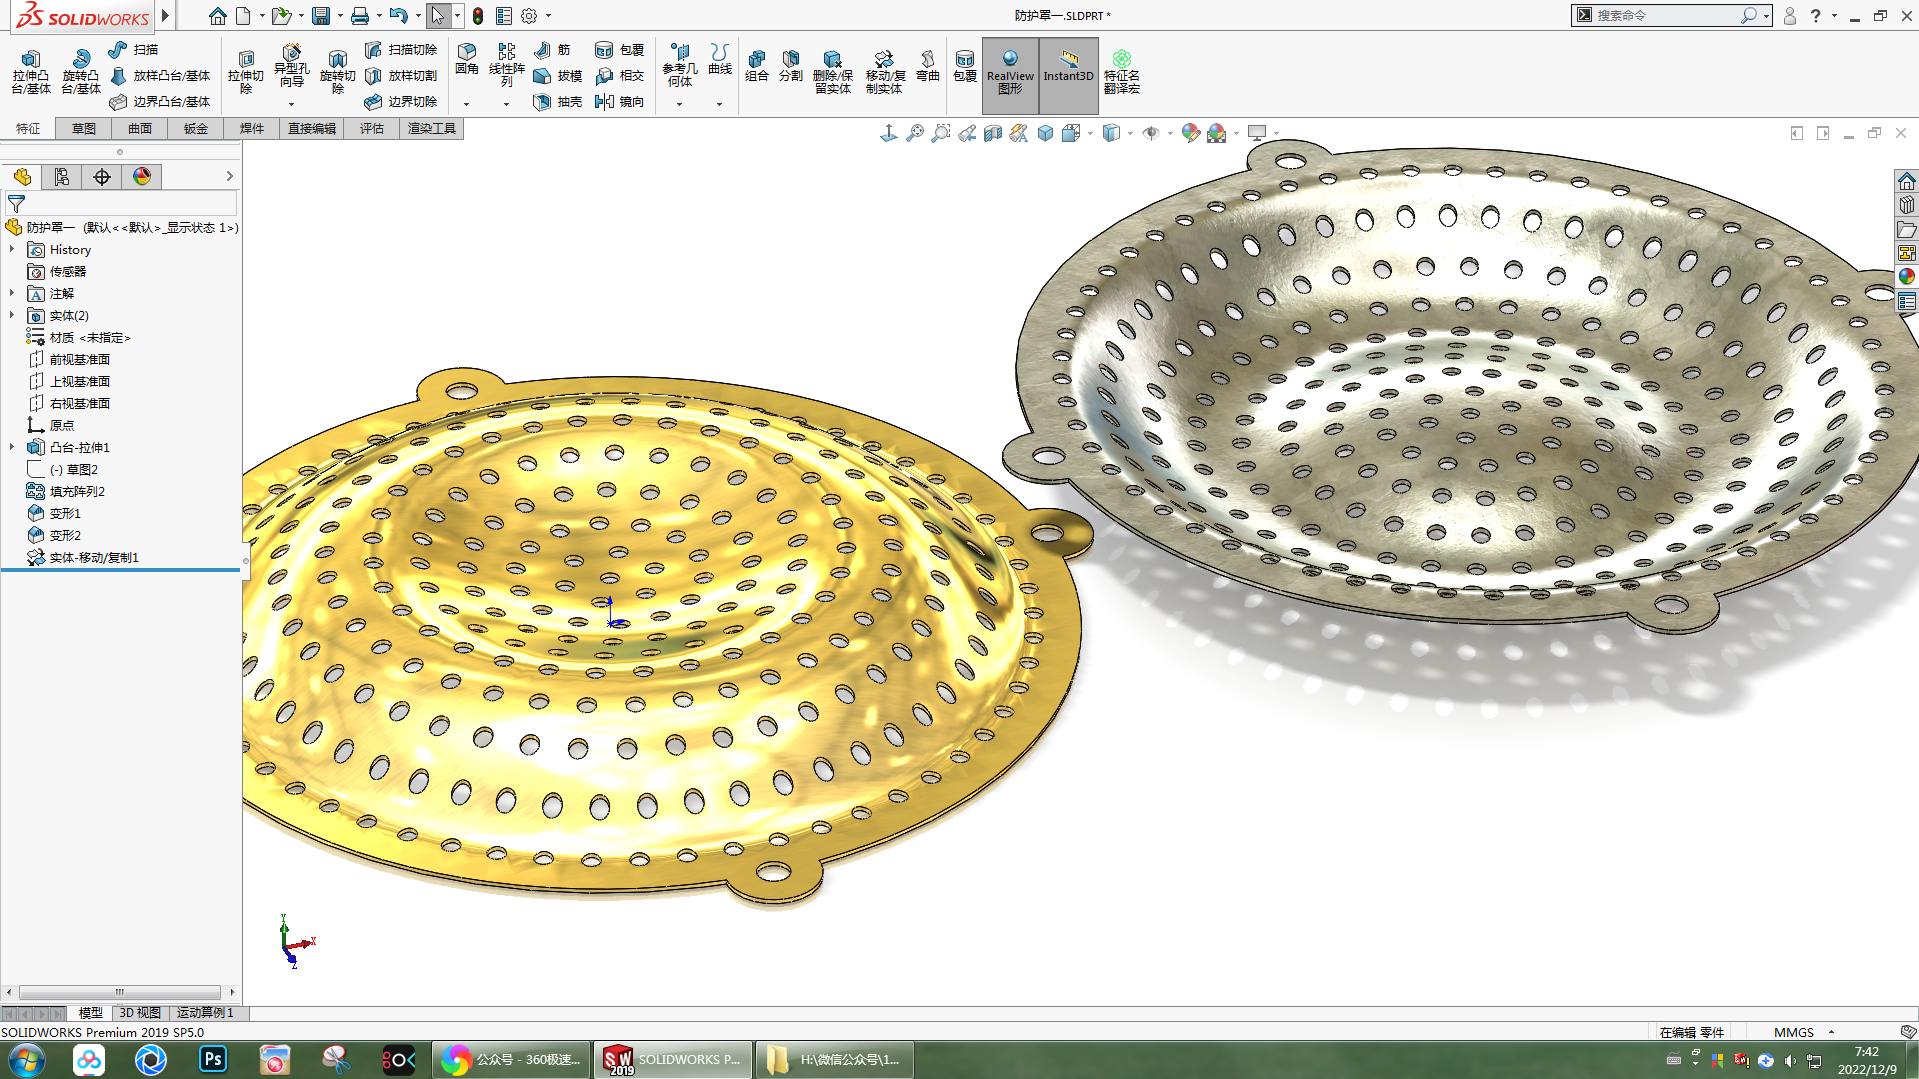Click Move/Copy Bodies (移动/复制实体) tool

click(884, 71)
